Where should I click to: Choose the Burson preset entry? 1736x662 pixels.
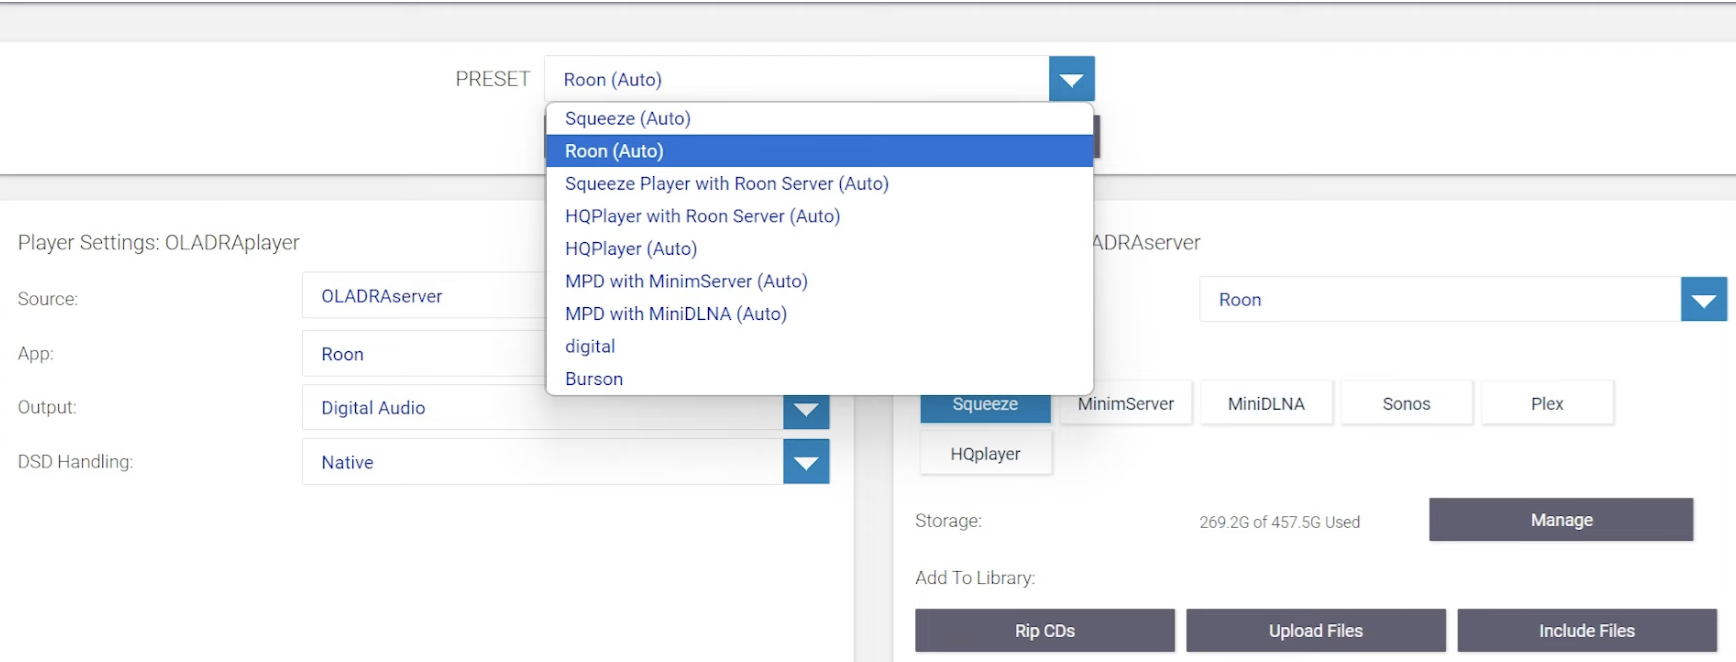[593, 379]
